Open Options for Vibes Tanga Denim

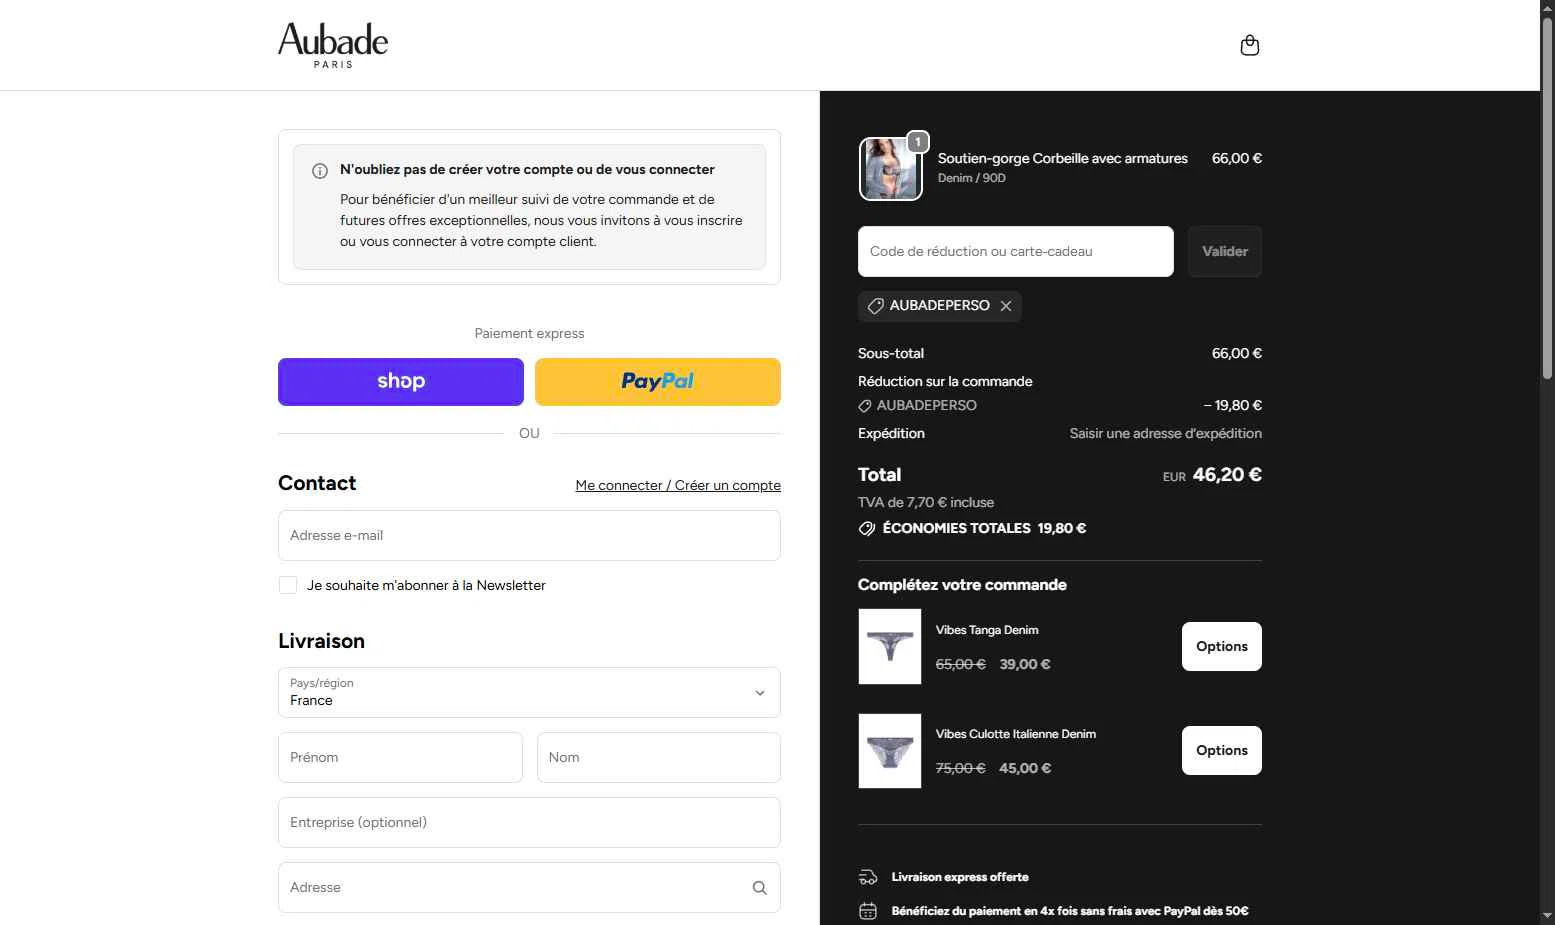tap(1222, 646)
